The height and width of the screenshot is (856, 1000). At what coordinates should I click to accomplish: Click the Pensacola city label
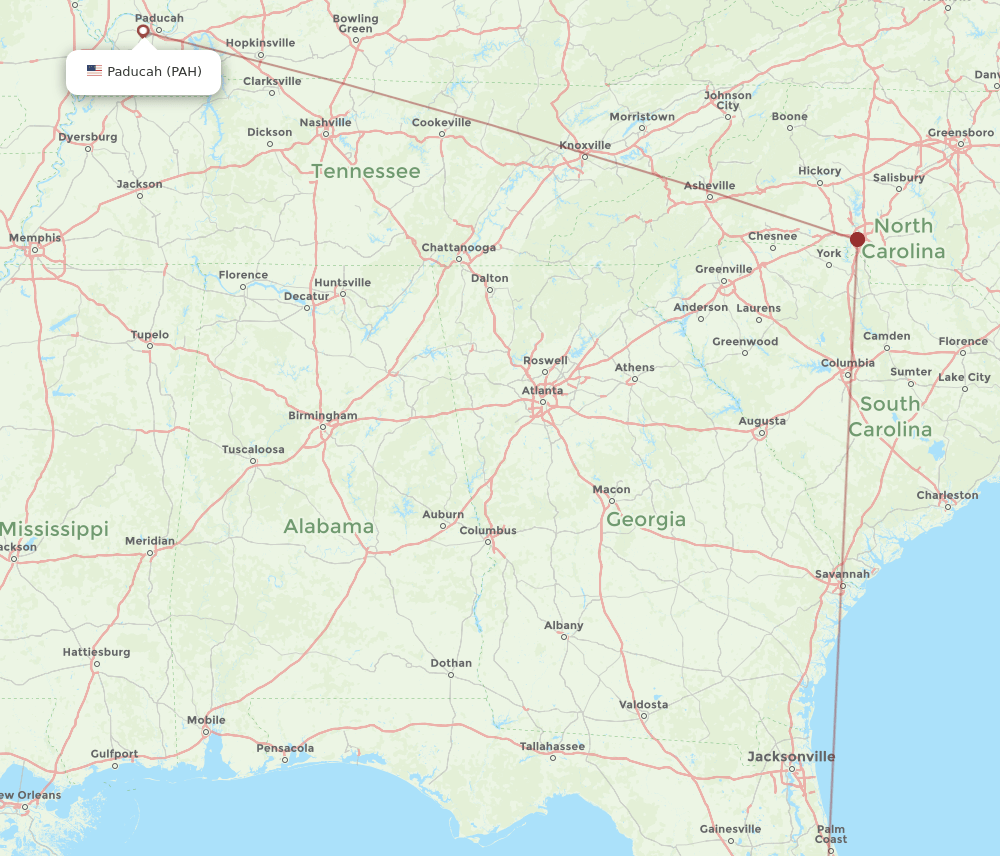coord(285,748)
